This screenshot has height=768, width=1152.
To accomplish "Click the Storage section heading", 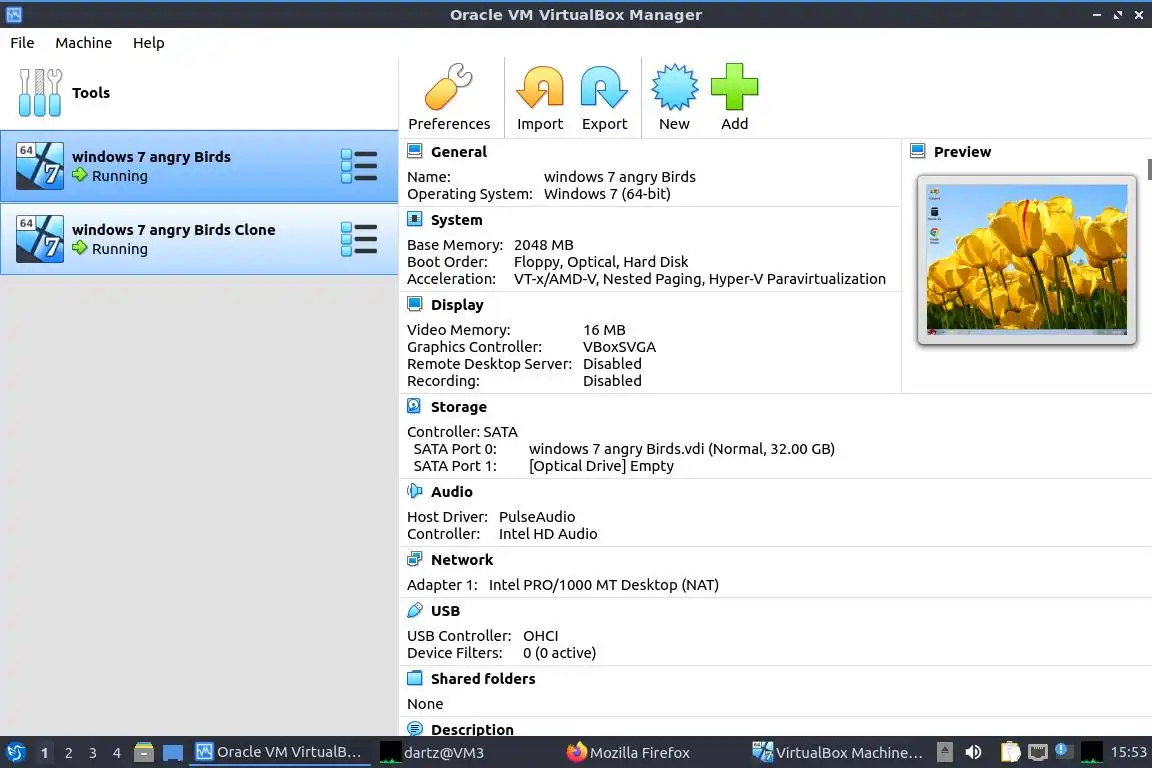I will point(458,406).
